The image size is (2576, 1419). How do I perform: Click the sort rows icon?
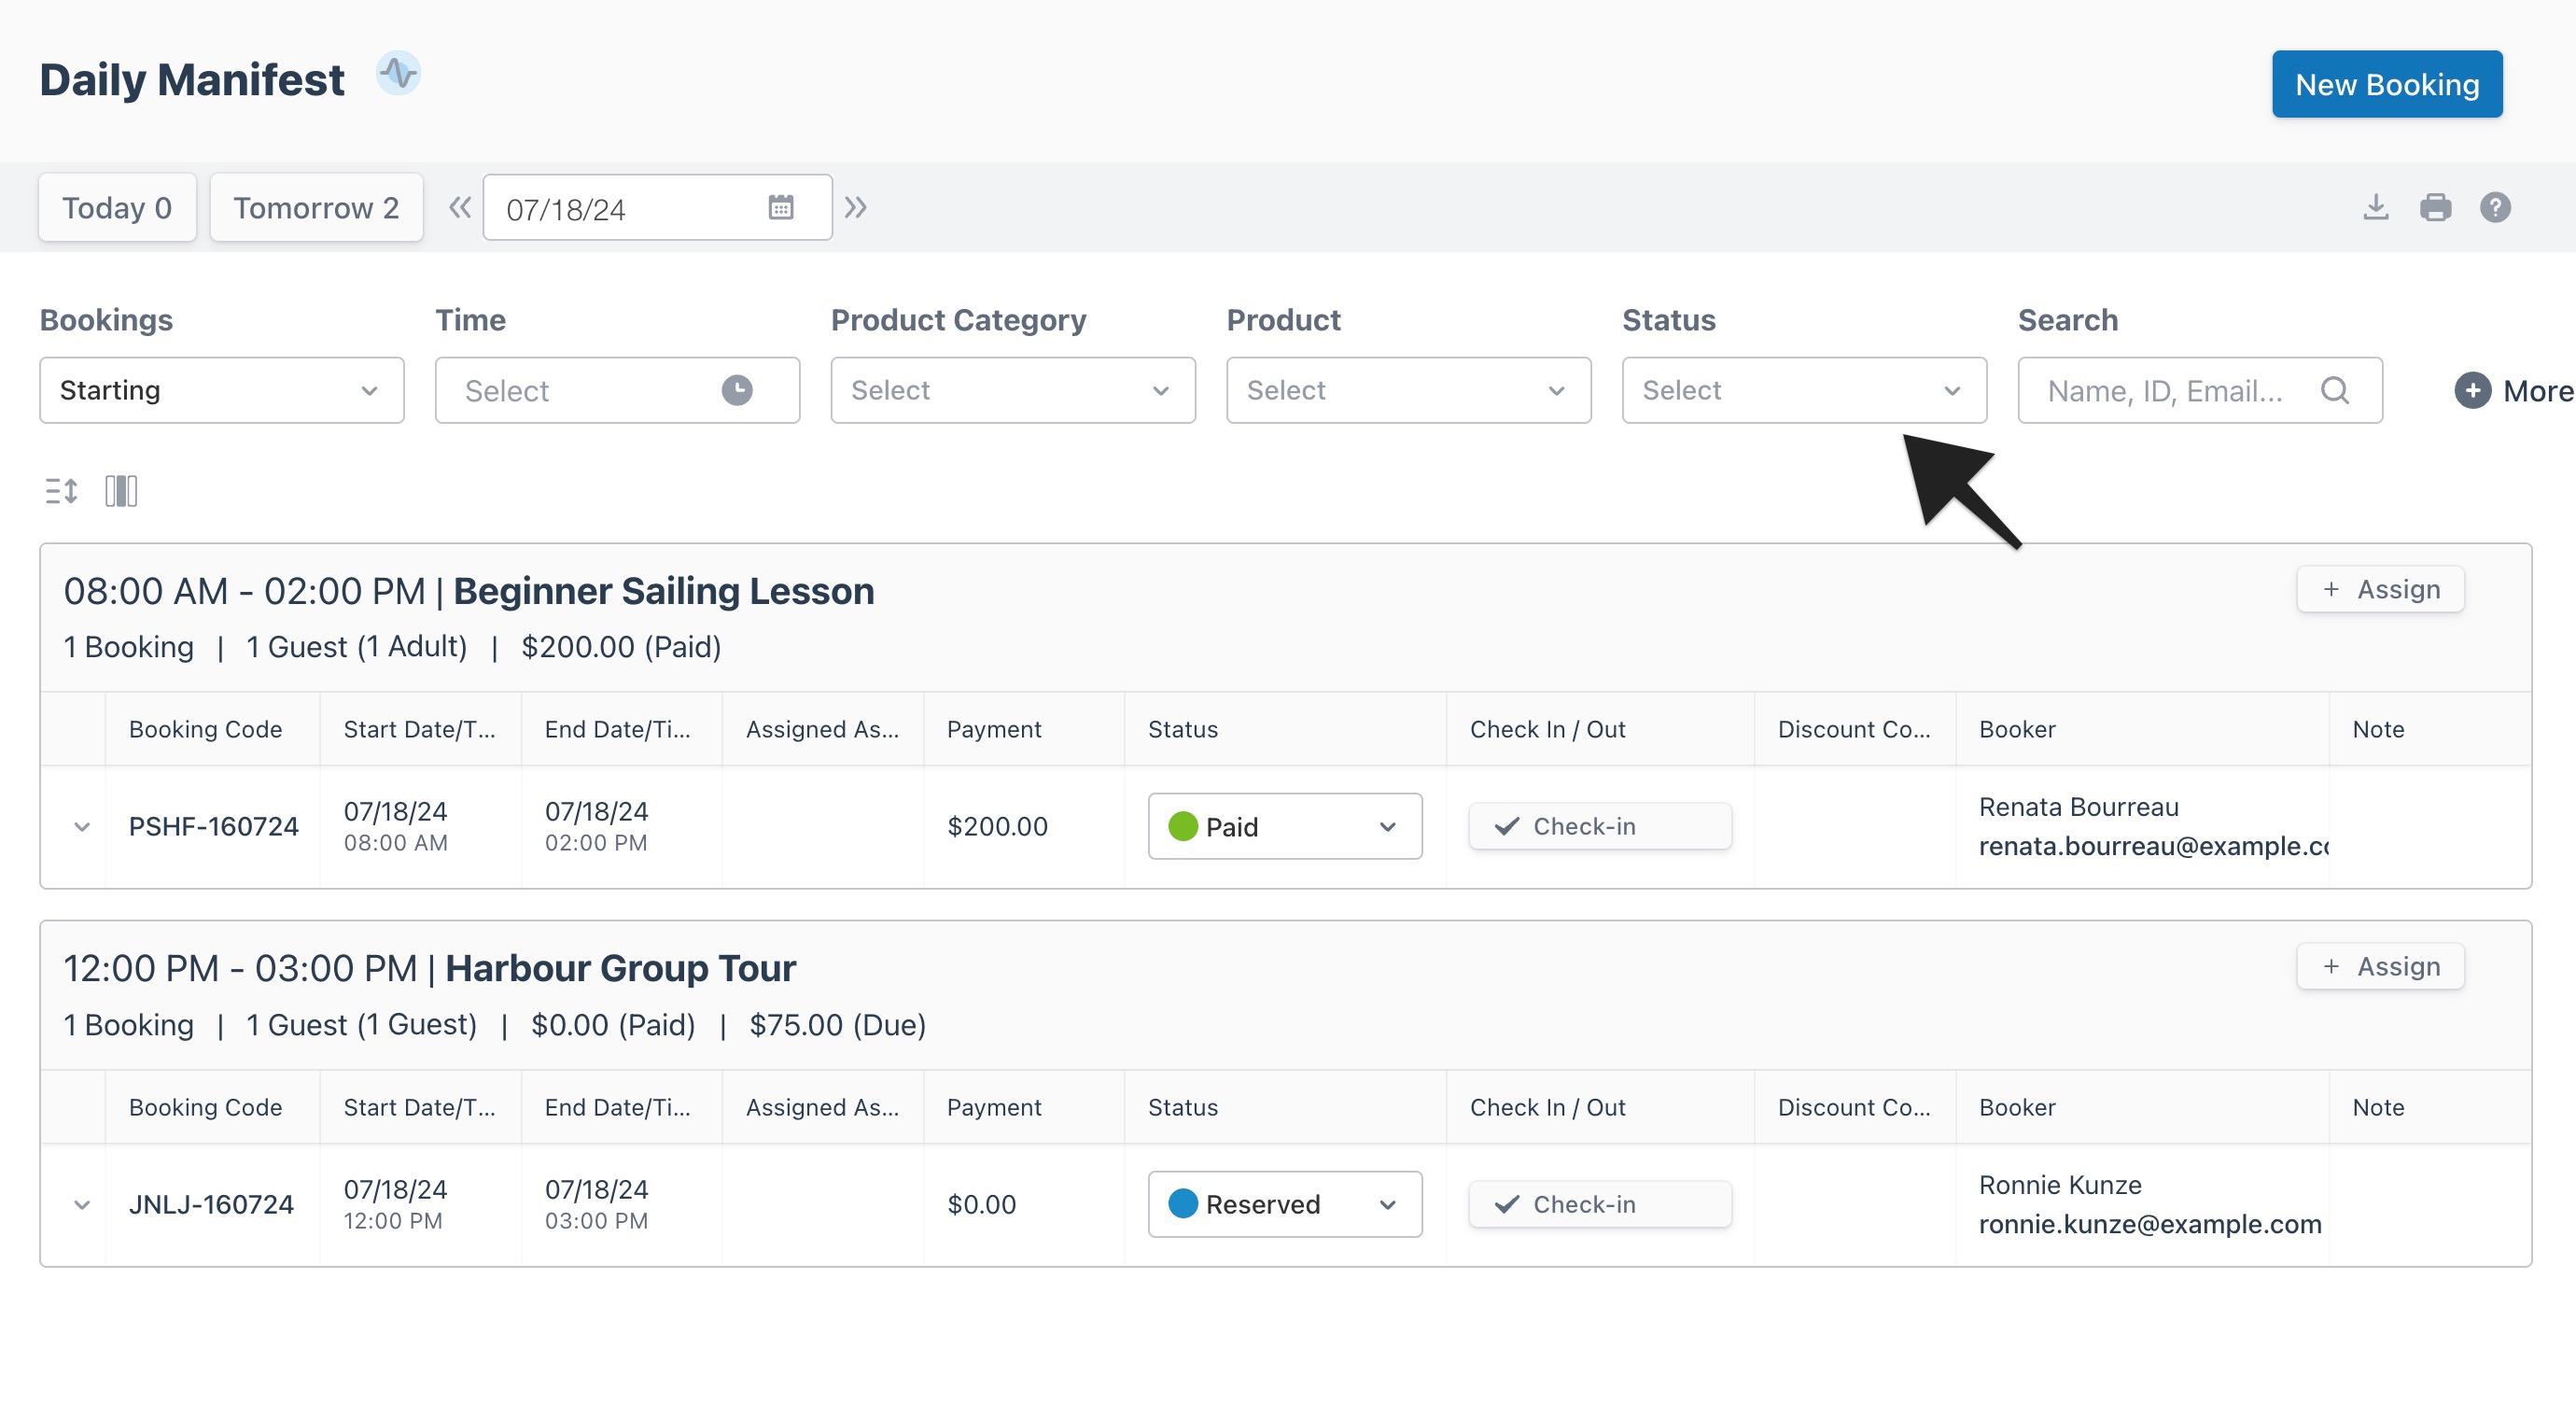61,491
